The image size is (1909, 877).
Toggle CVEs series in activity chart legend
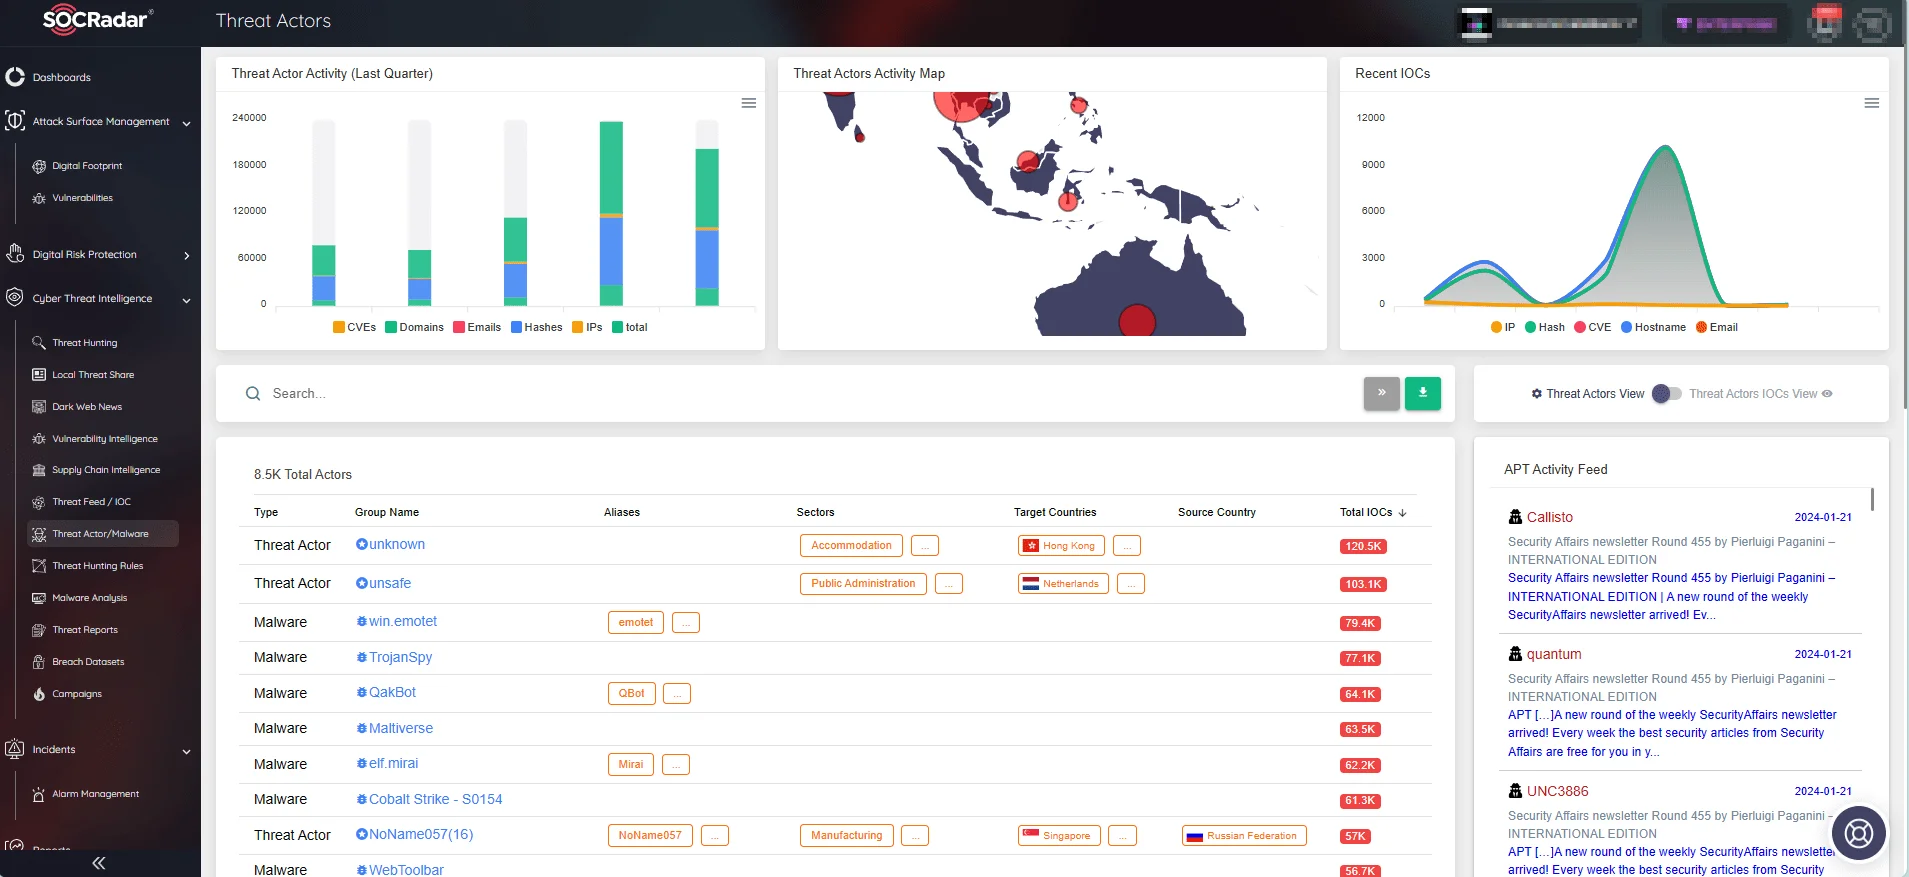click(354, 327)
